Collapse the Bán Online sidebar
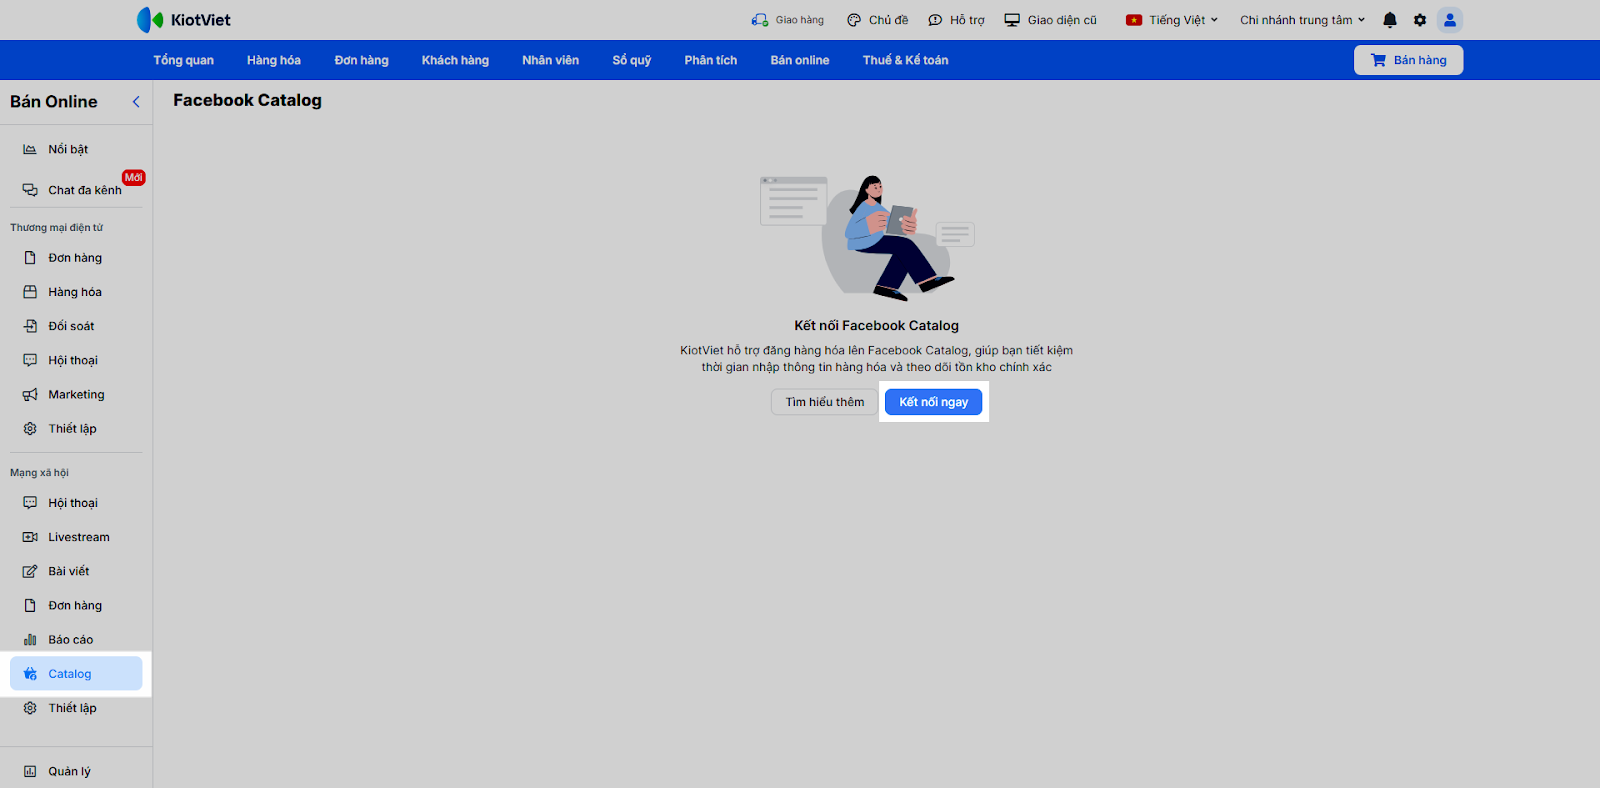Screen dimensions: 1600x788 136,102
